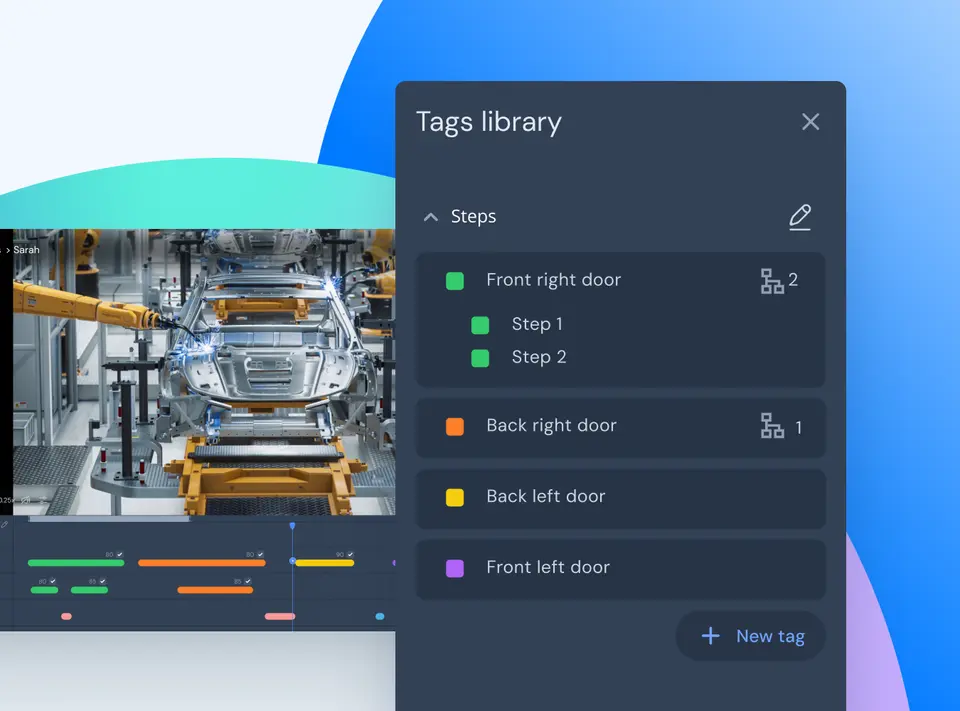Select the long green timeline segment
This screenshot has height=711, width=960.
point(76,563)
